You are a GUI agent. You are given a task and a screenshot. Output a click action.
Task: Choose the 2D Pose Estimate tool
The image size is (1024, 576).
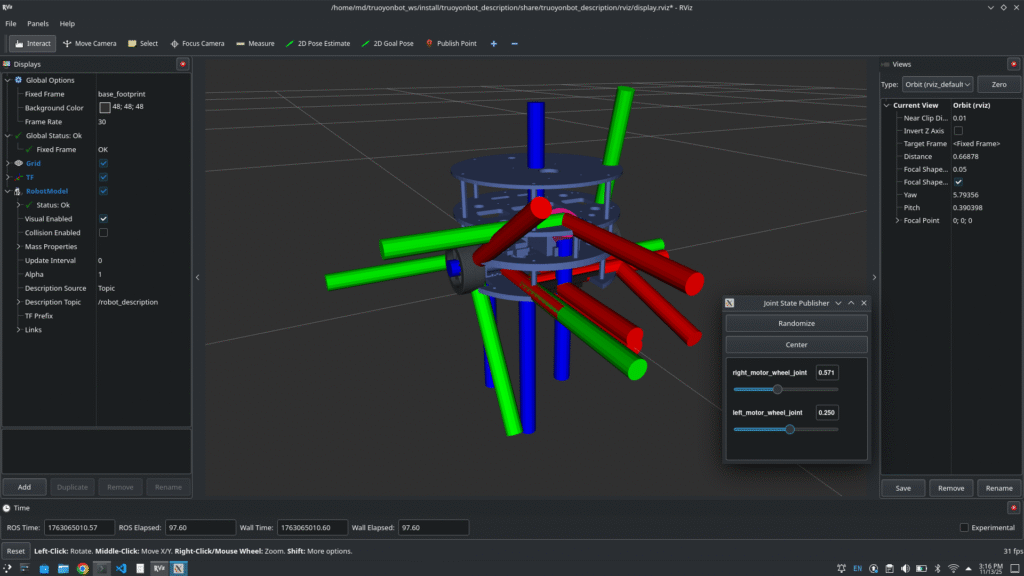point(318,44)
